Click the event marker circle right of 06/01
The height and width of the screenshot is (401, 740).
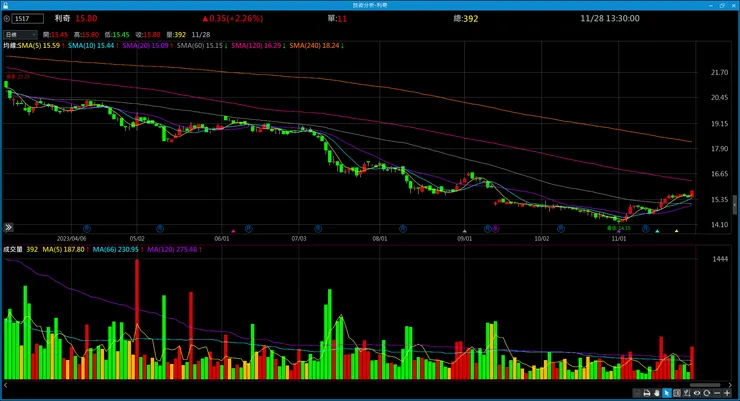[249, 229]
